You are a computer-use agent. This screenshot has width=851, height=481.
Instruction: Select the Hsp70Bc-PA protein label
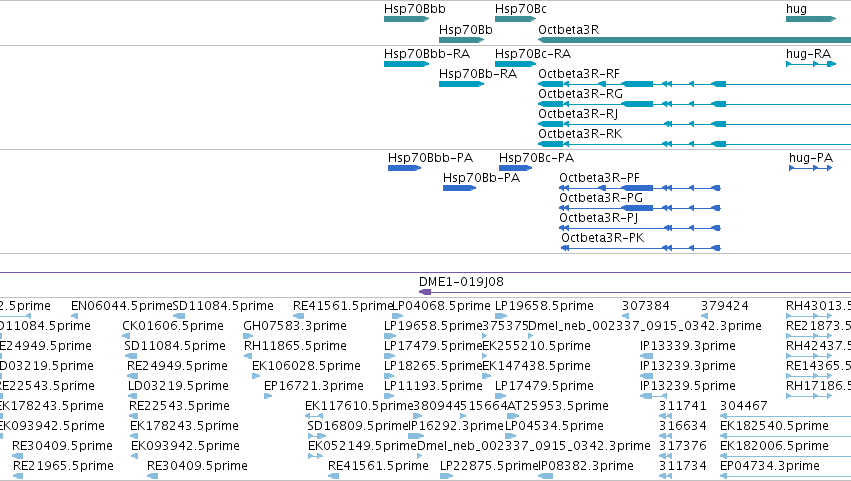tap(536, 158)
